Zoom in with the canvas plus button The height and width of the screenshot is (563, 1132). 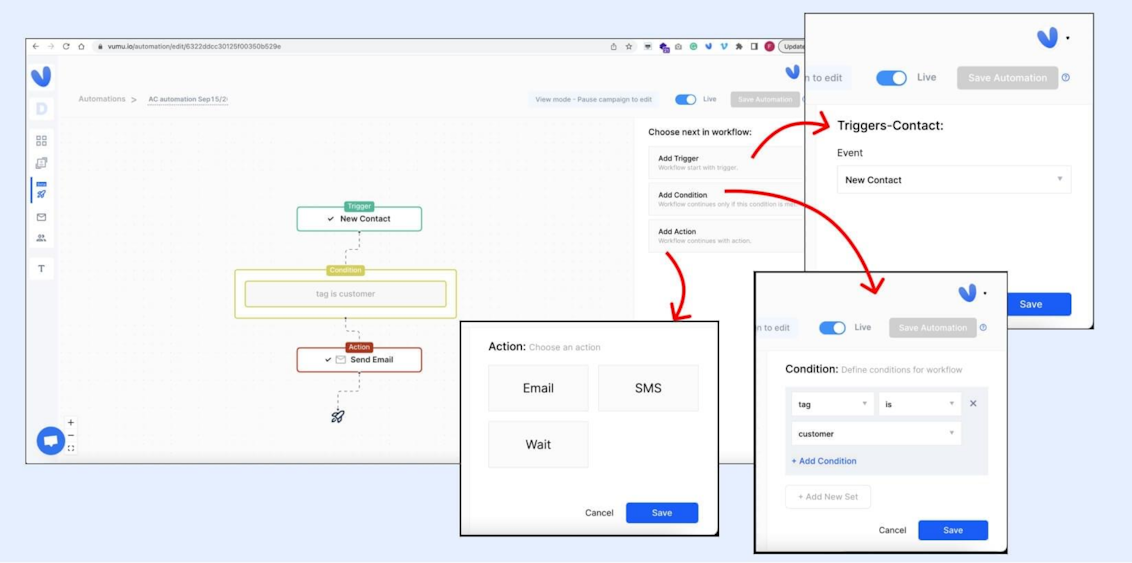(x=71, y=423)
